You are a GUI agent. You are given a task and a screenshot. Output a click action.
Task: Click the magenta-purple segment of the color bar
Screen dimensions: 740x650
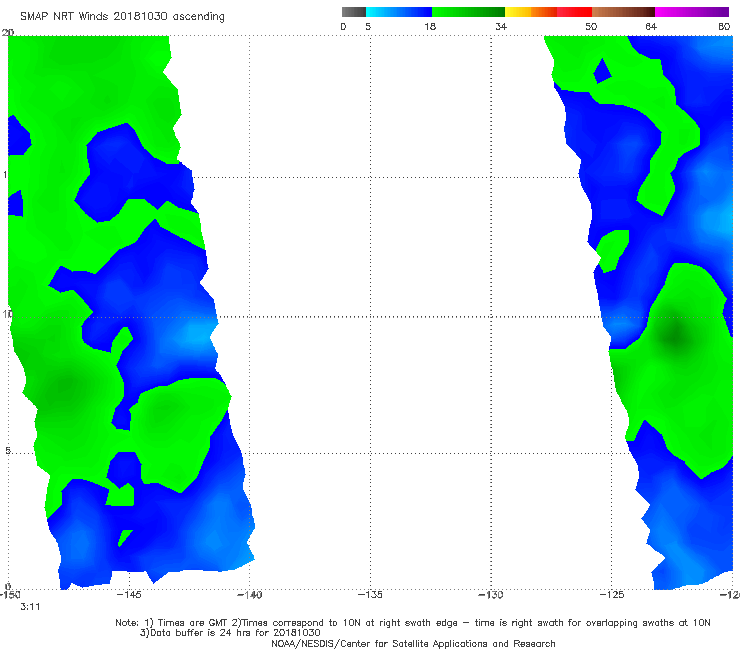point(692,12)
